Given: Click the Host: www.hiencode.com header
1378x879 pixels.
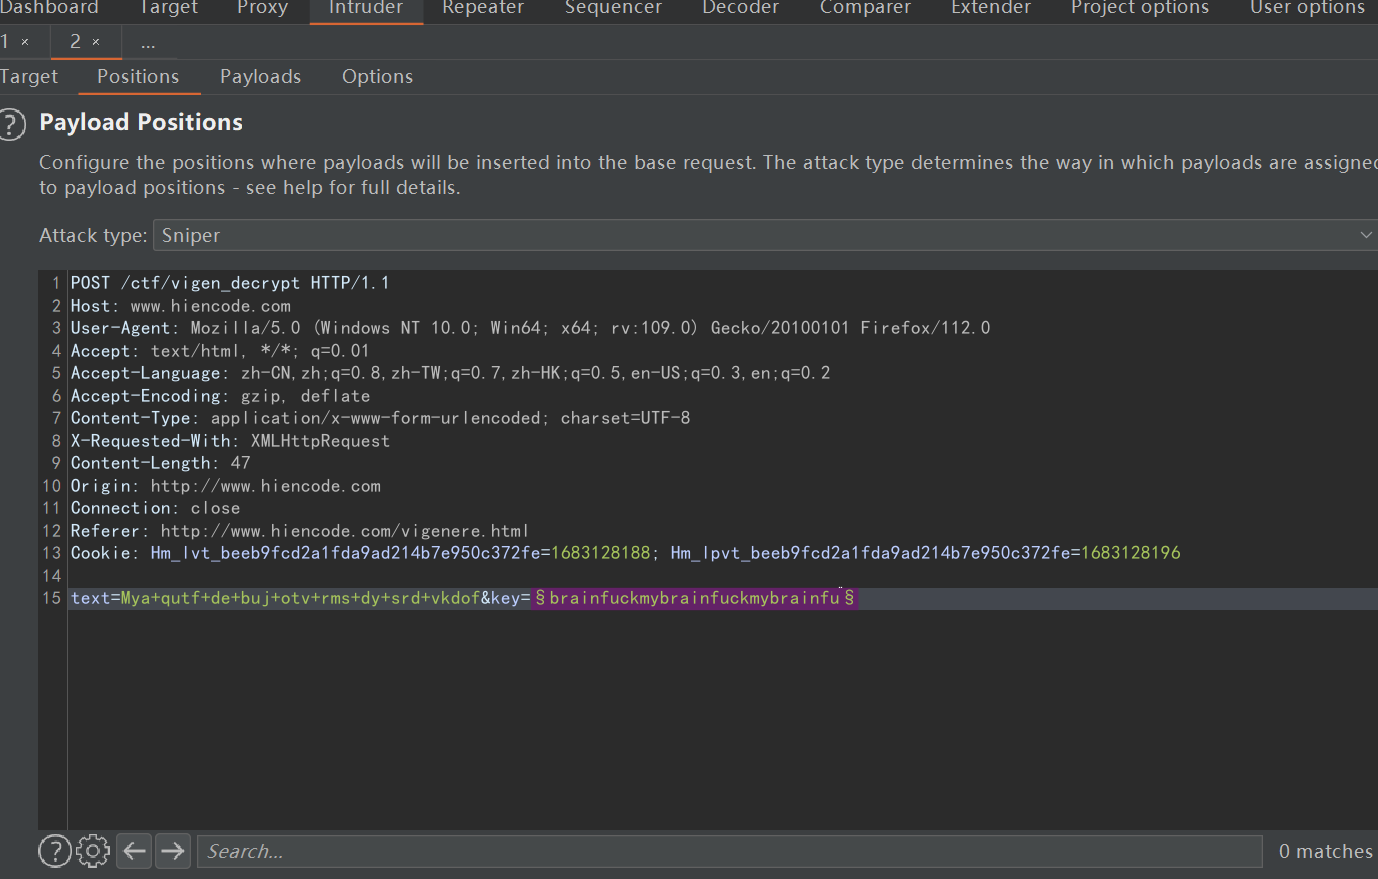Looking at the screenshot, I should (180, 306).
